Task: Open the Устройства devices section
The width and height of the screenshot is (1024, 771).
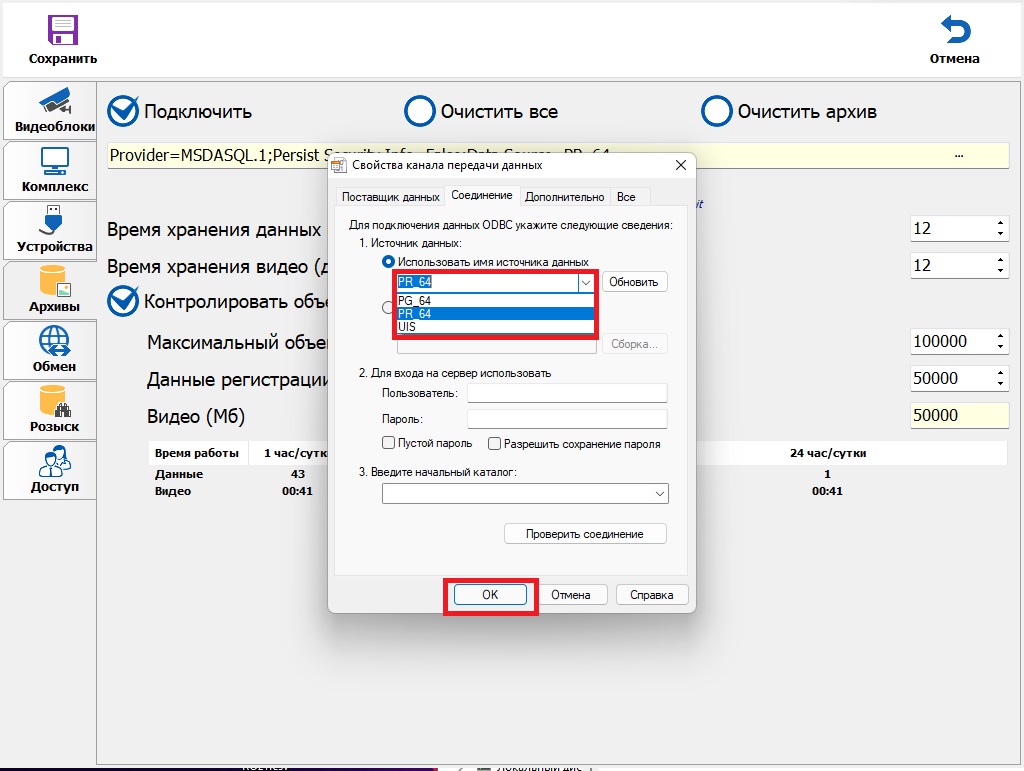Action: (53, 230)
